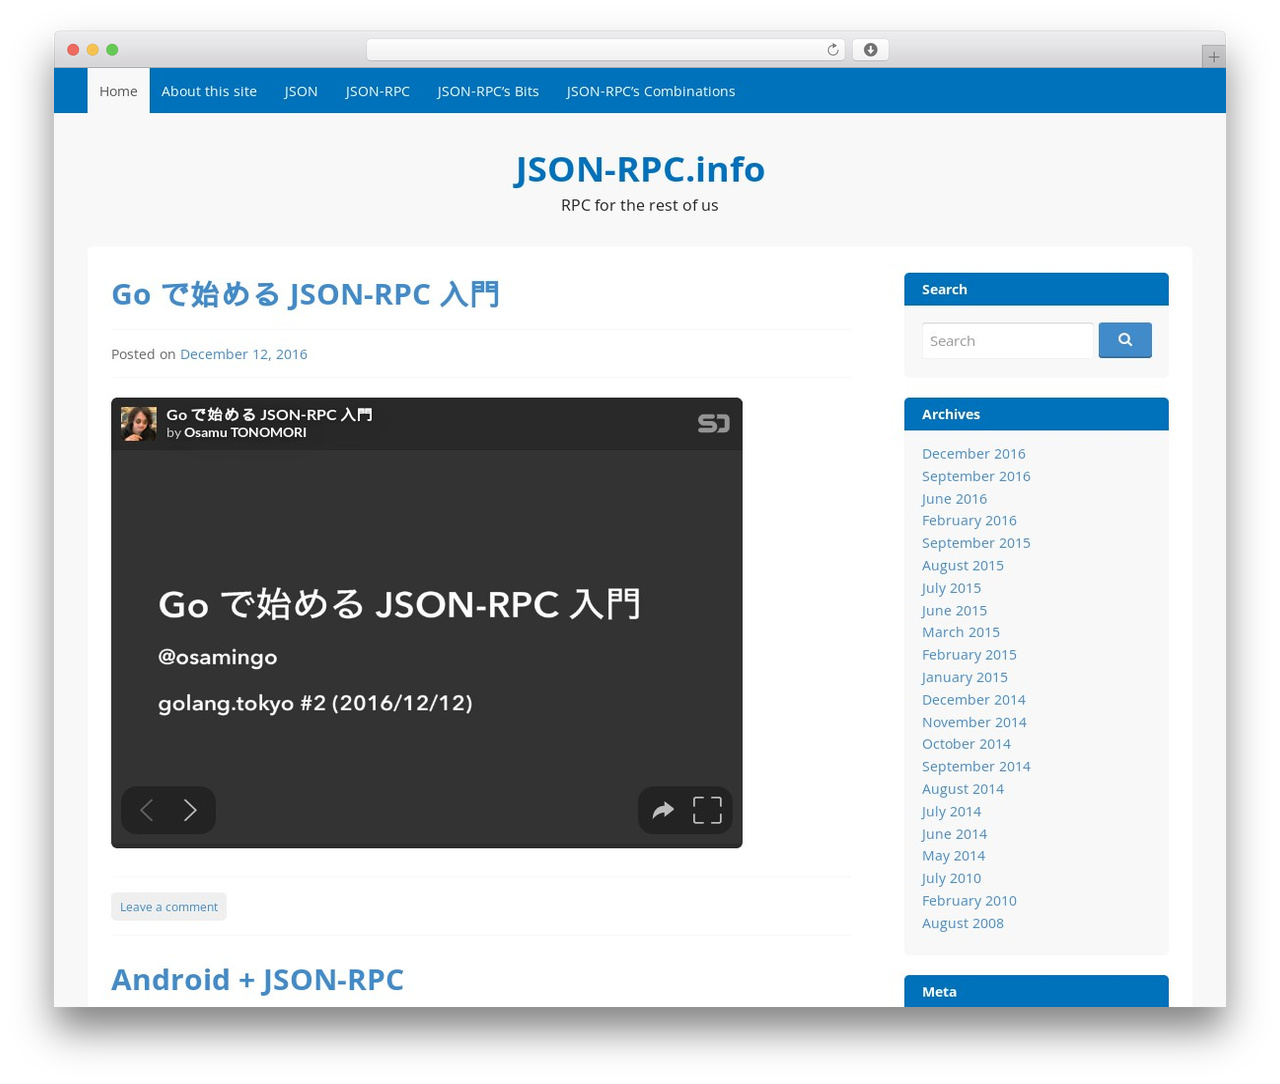Click the search magnifier button

[x=1125, y=340]
